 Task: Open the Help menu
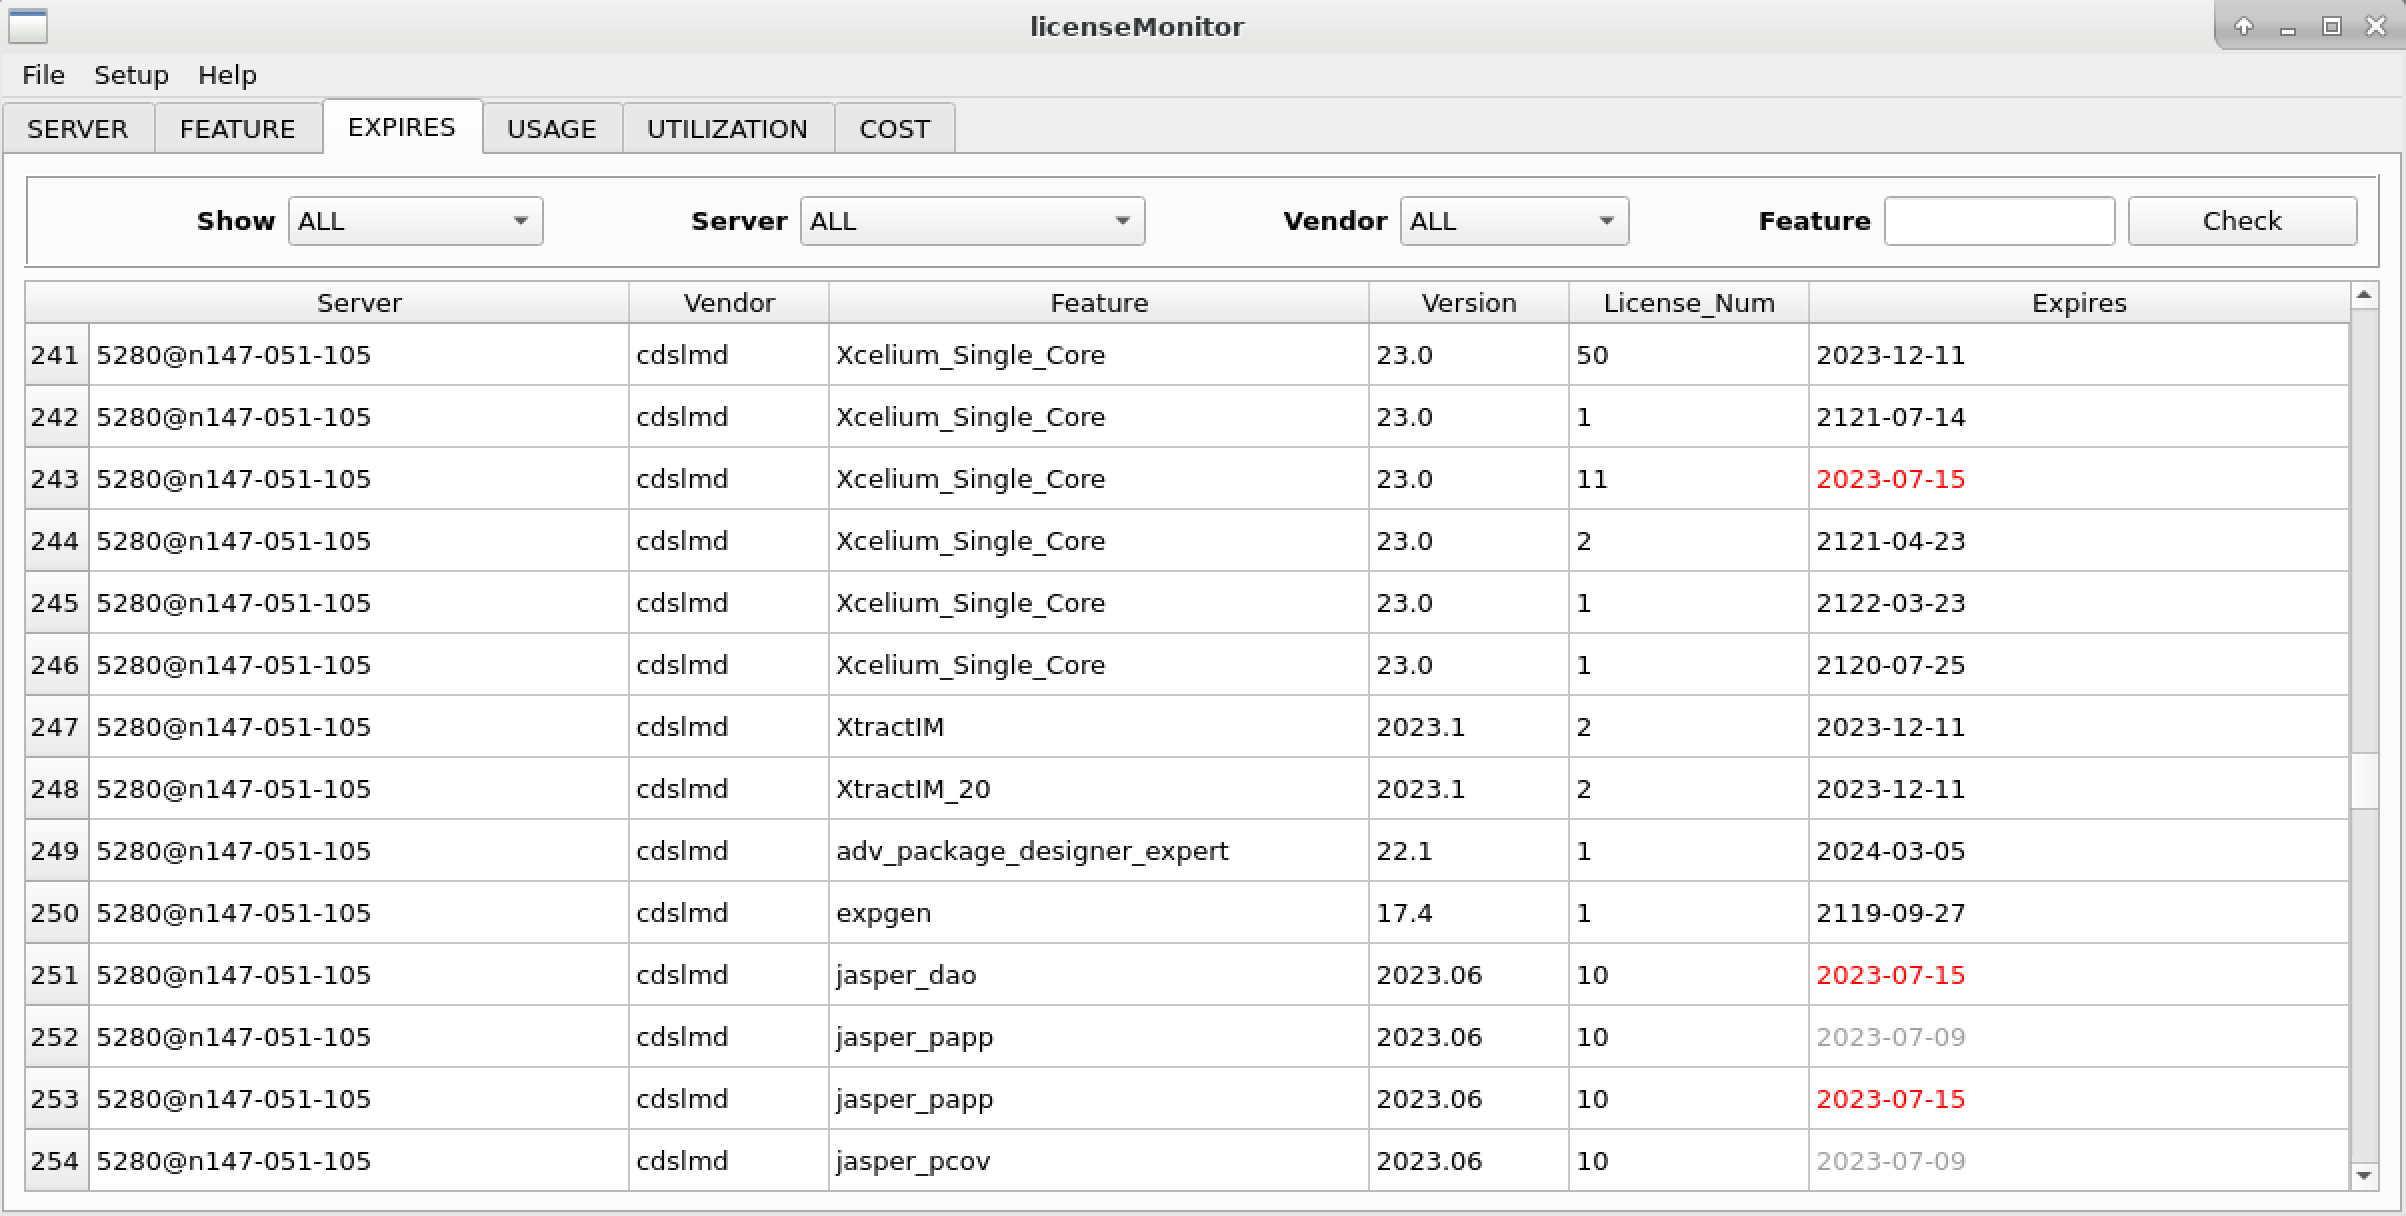tap(227, 75)
